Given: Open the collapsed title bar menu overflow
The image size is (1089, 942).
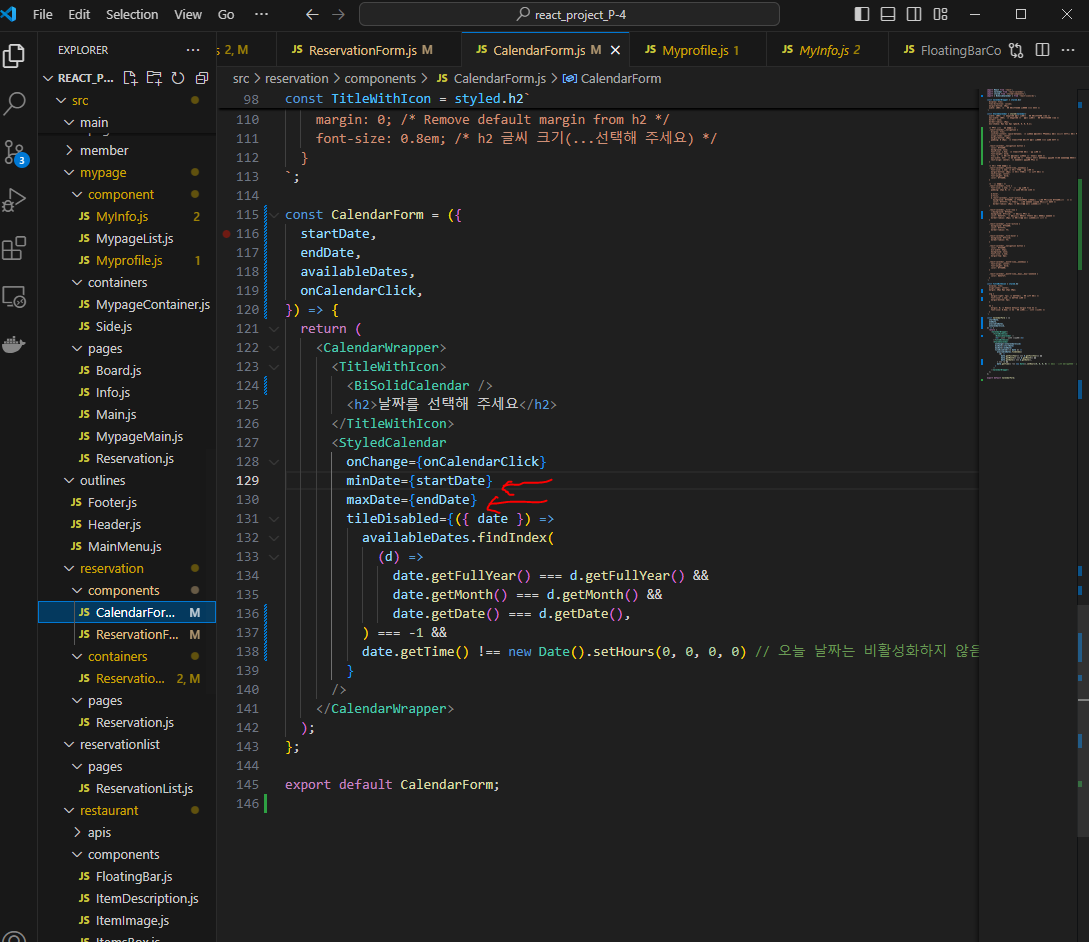Looking at the screenshot, I should (x=261, y=14).
